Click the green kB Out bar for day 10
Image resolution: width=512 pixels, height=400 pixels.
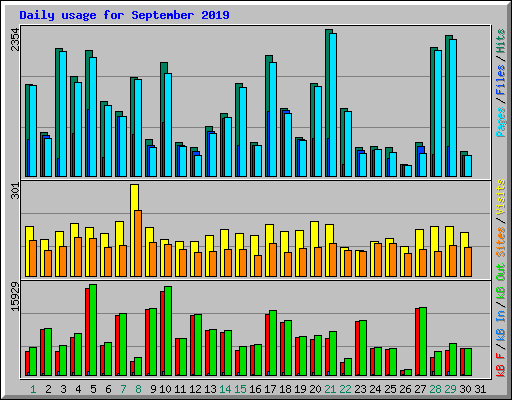click(x=168, y=331)
